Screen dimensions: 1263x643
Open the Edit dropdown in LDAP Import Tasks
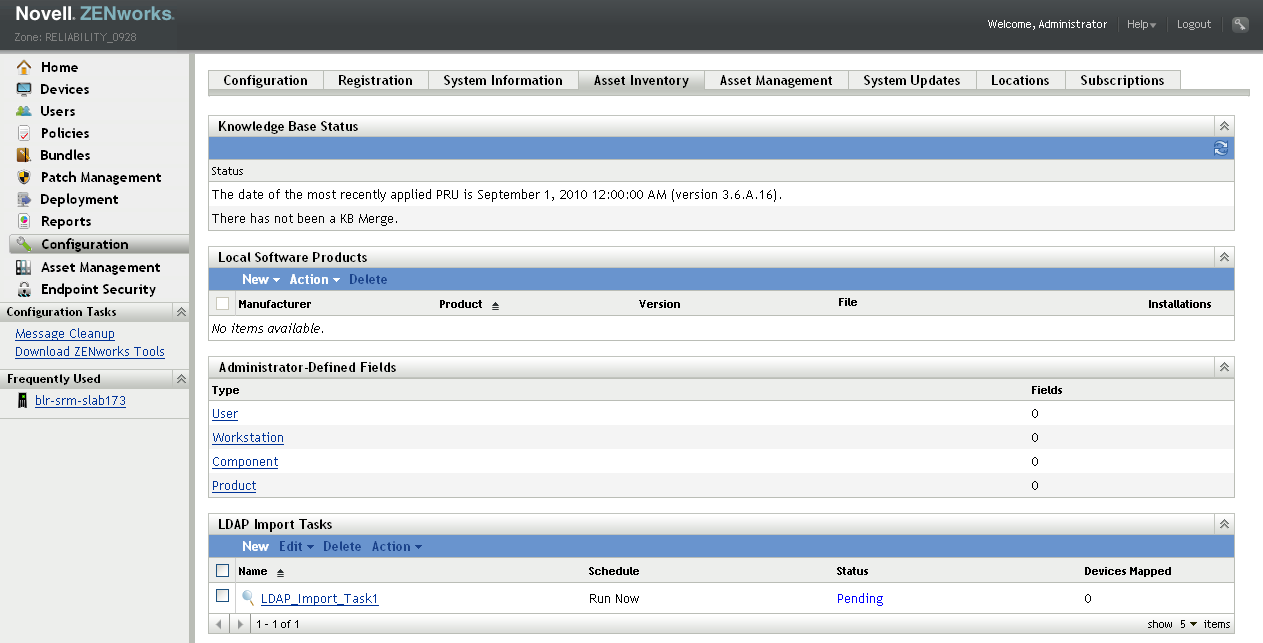point(291,546)
